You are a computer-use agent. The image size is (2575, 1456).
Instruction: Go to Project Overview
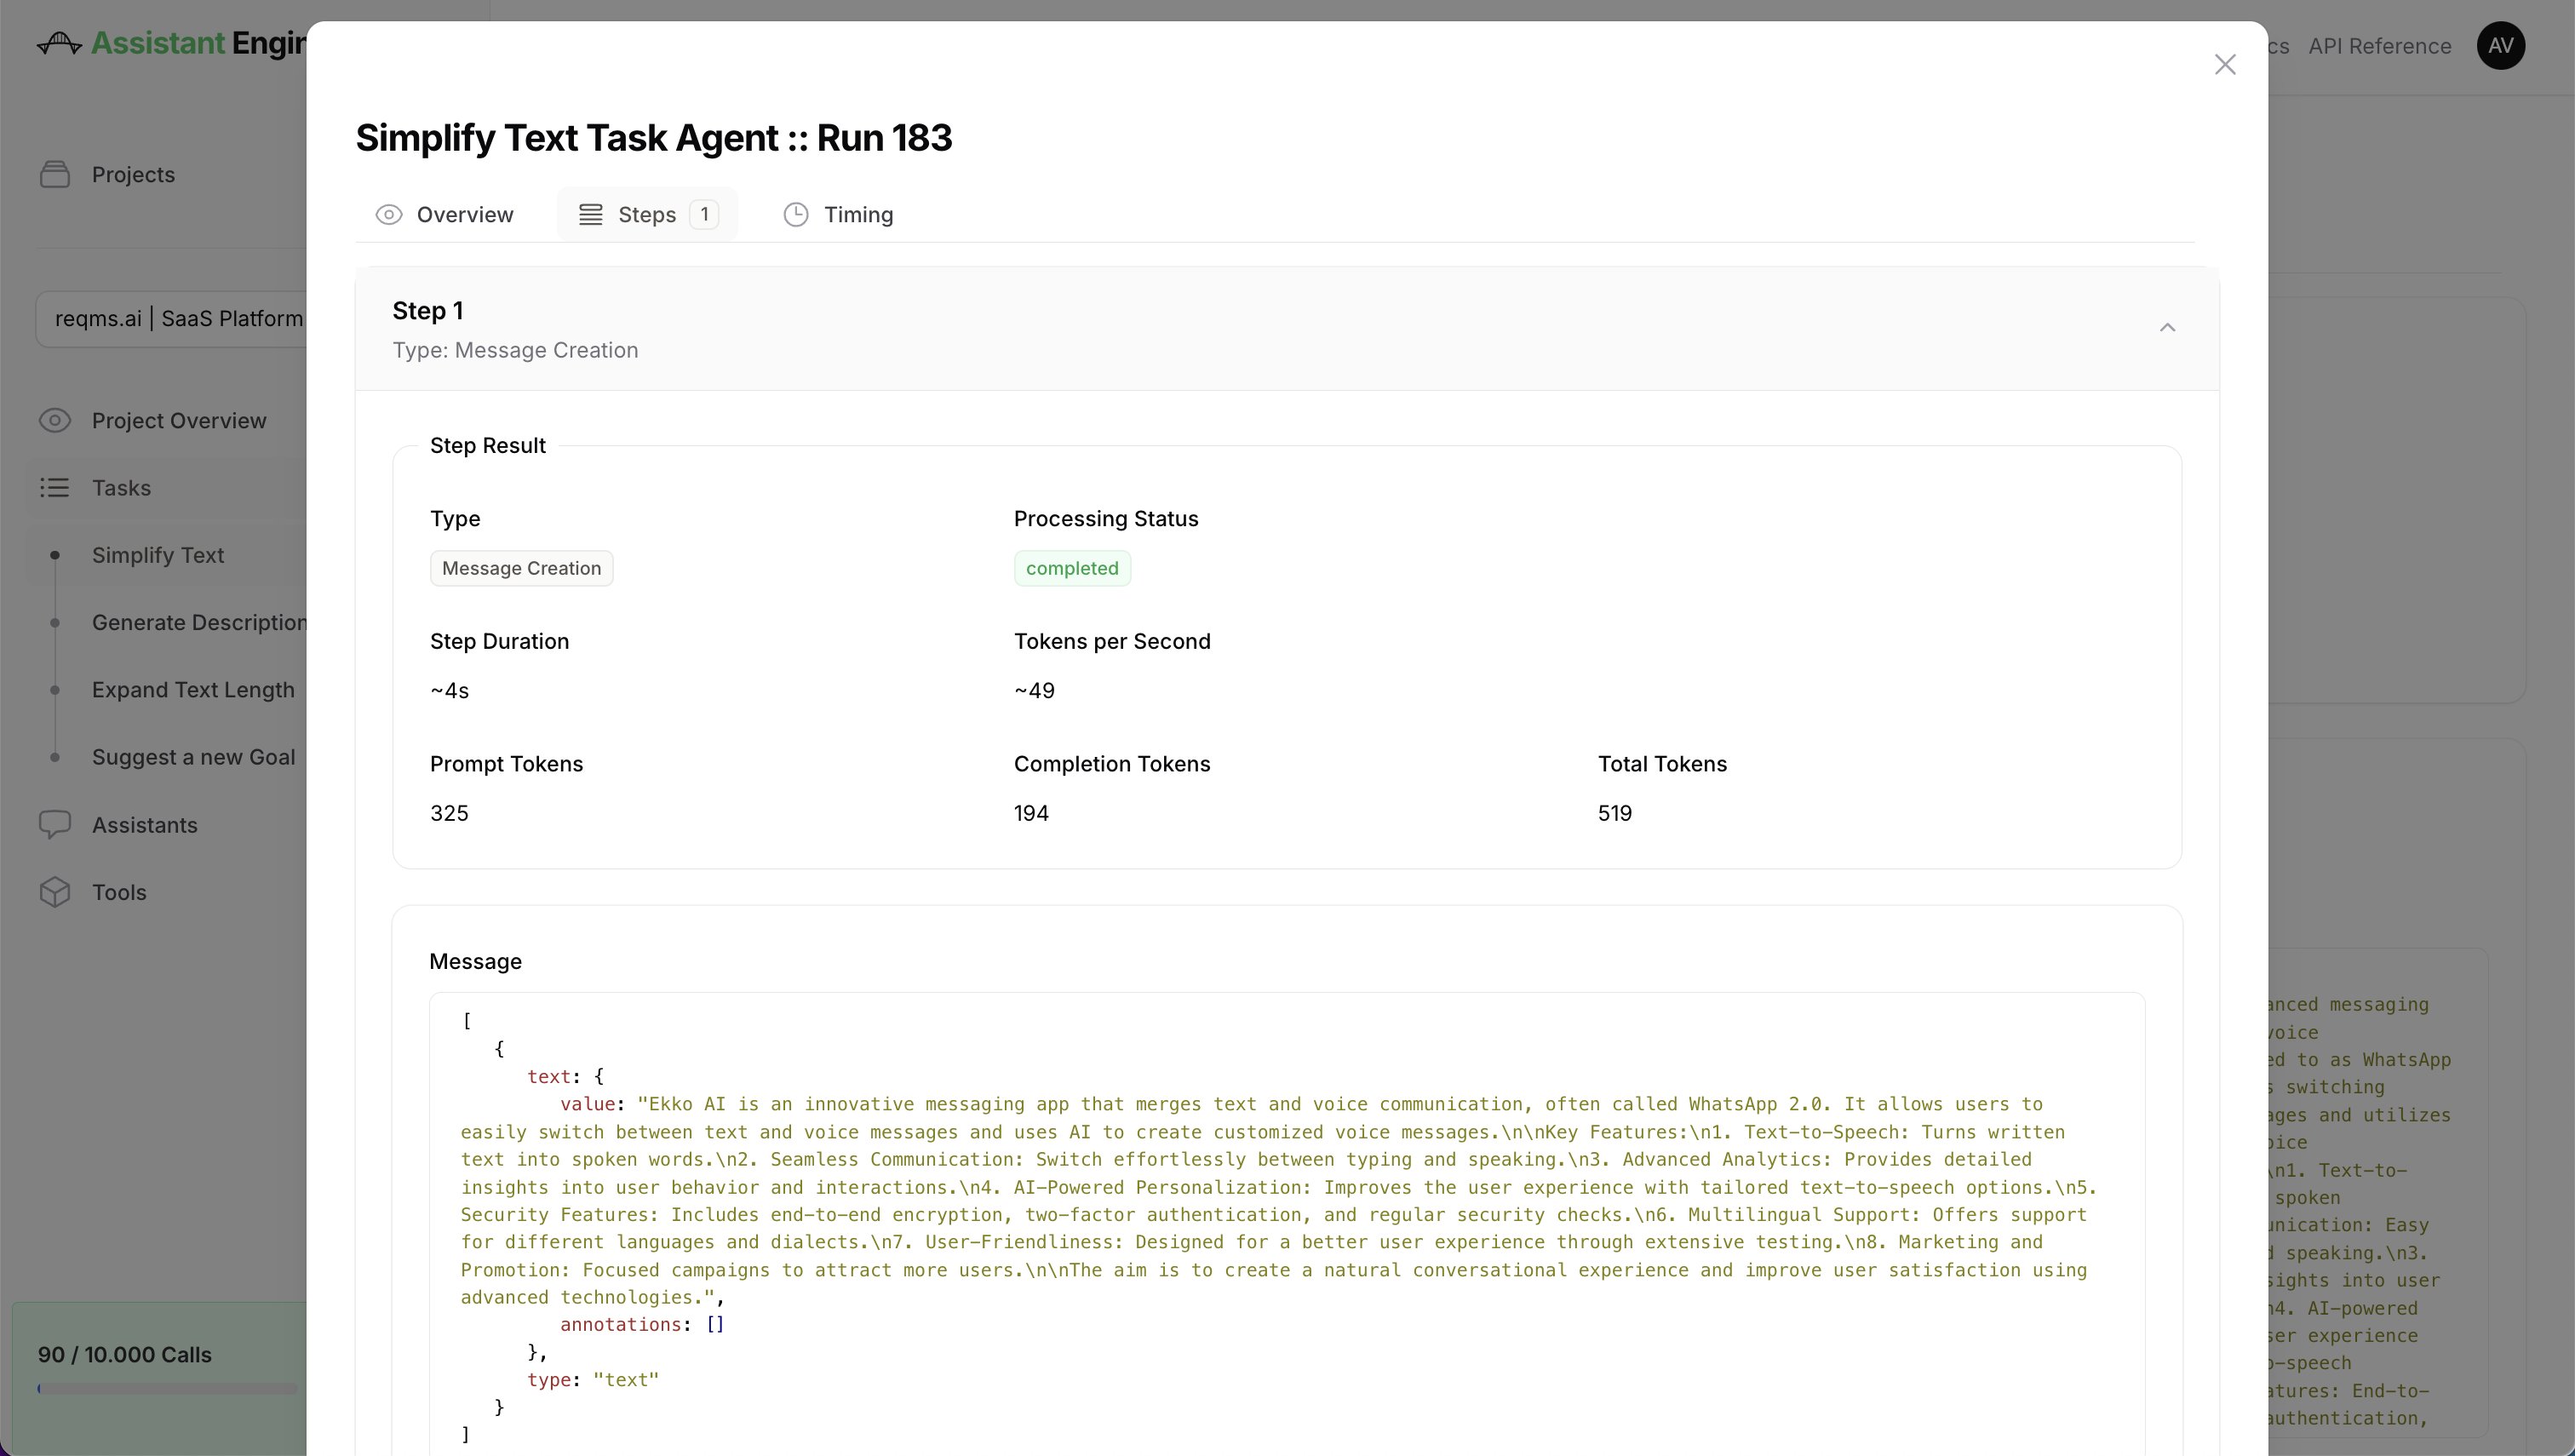pyautogui.click(x=179, y=421)
